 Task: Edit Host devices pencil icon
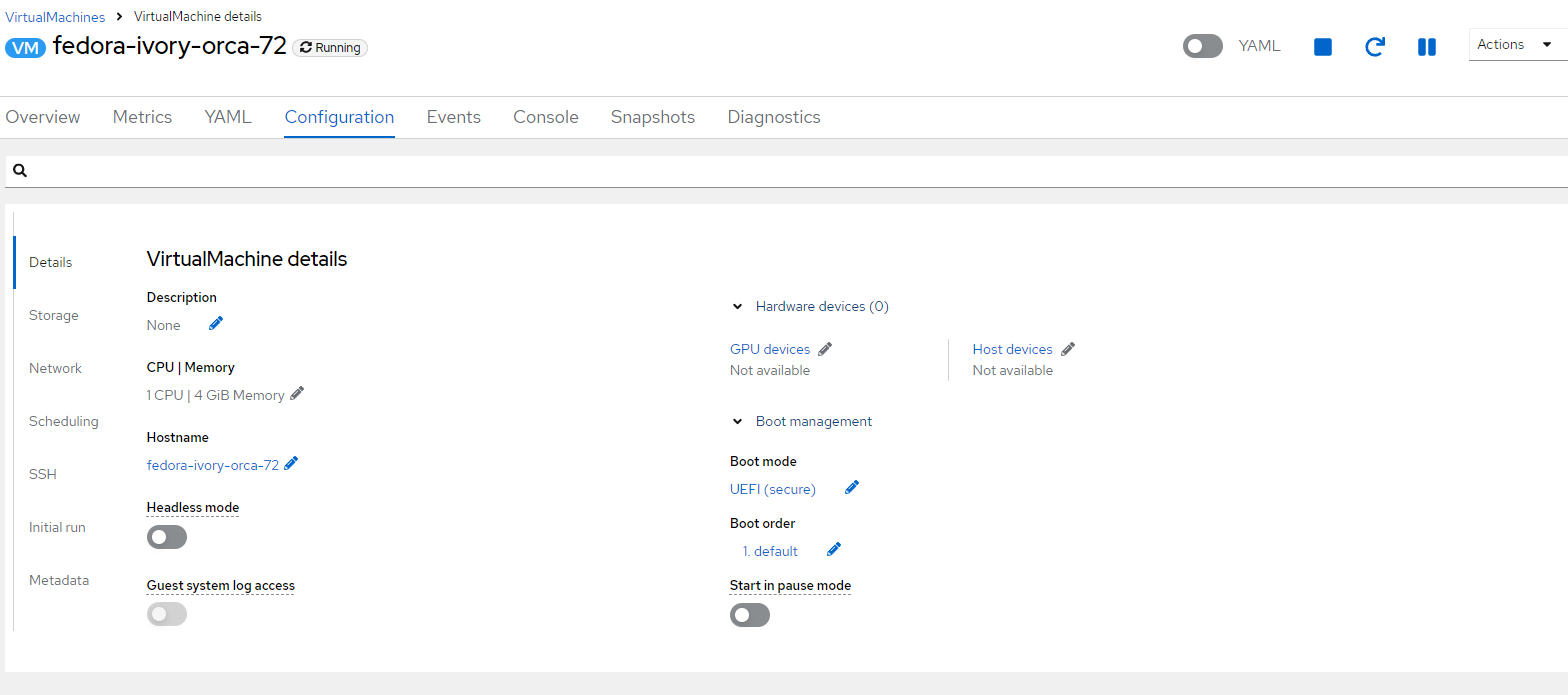(1068, 348)
